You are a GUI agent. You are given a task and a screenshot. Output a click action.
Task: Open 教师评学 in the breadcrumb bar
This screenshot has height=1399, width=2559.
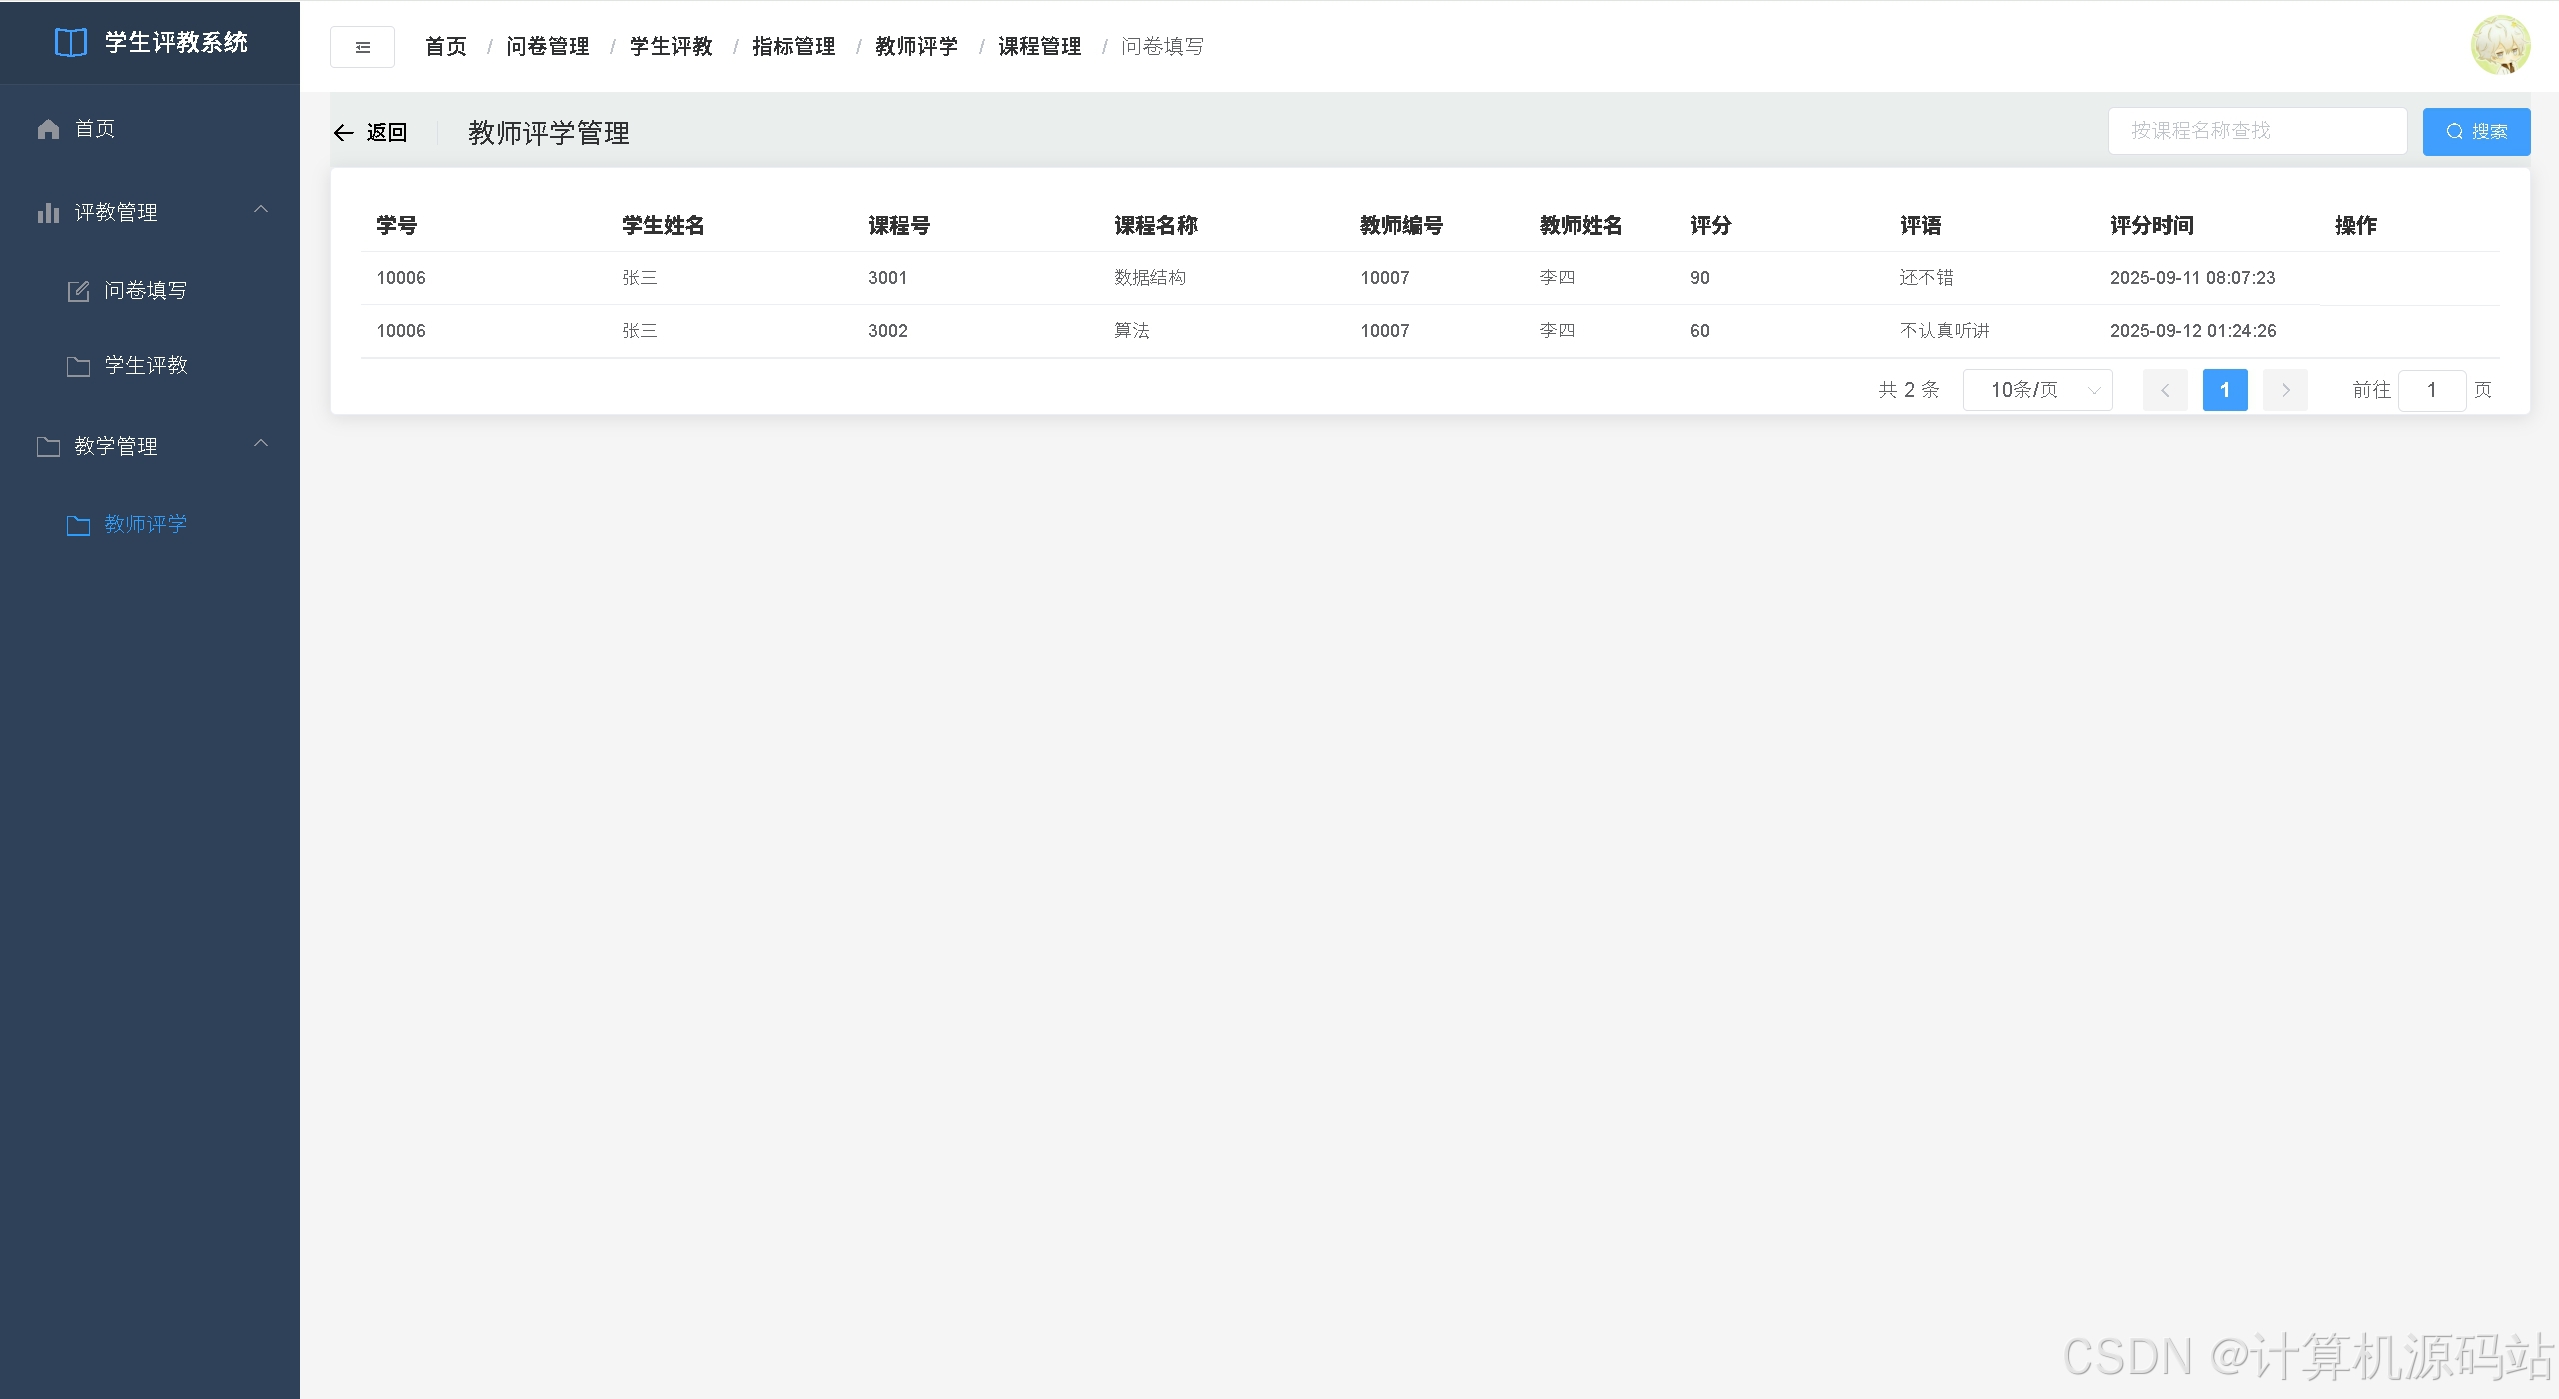917,47
